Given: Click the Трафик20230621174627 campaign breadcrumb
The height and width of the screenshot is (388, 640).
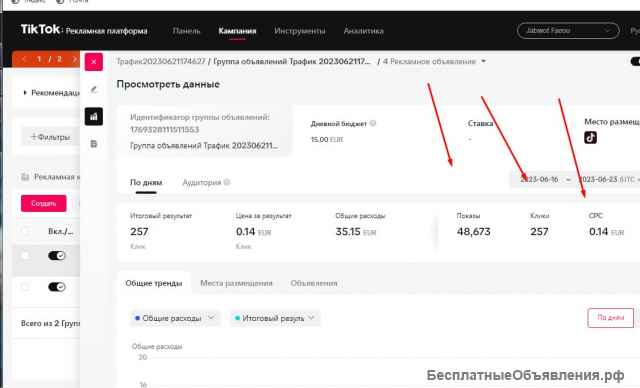Looking at the screenshot, I should pos(161,62).
